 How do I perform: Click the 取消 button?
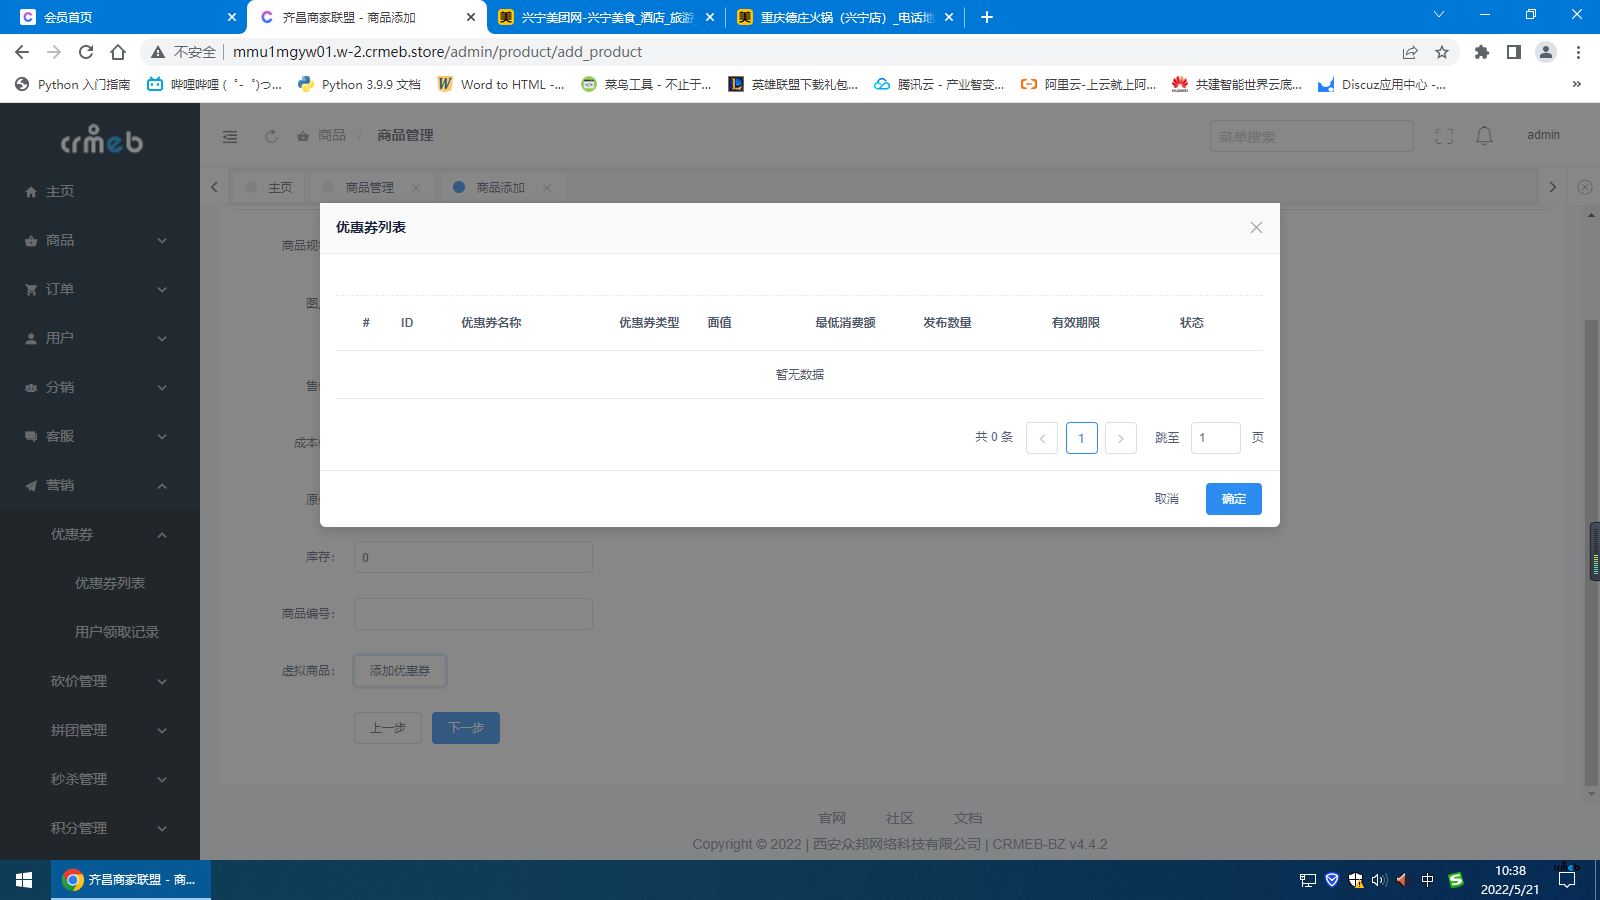tap(1167, 499)
